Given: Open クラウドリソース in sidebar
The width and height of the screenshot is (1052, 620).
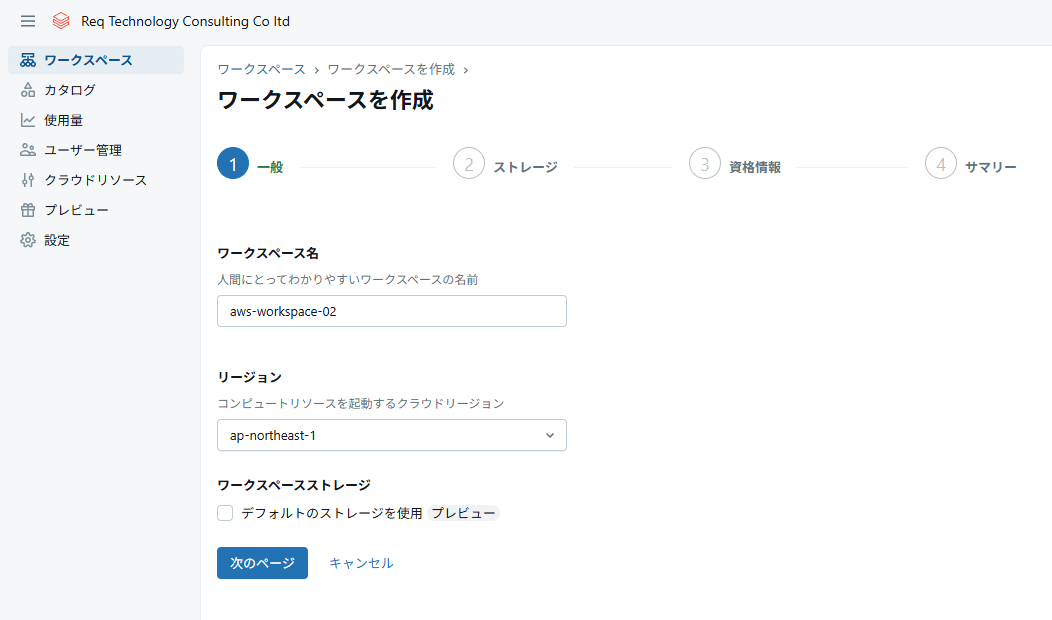Looking at the screenshot, I should pyautogui.click(x=95, y=180).
